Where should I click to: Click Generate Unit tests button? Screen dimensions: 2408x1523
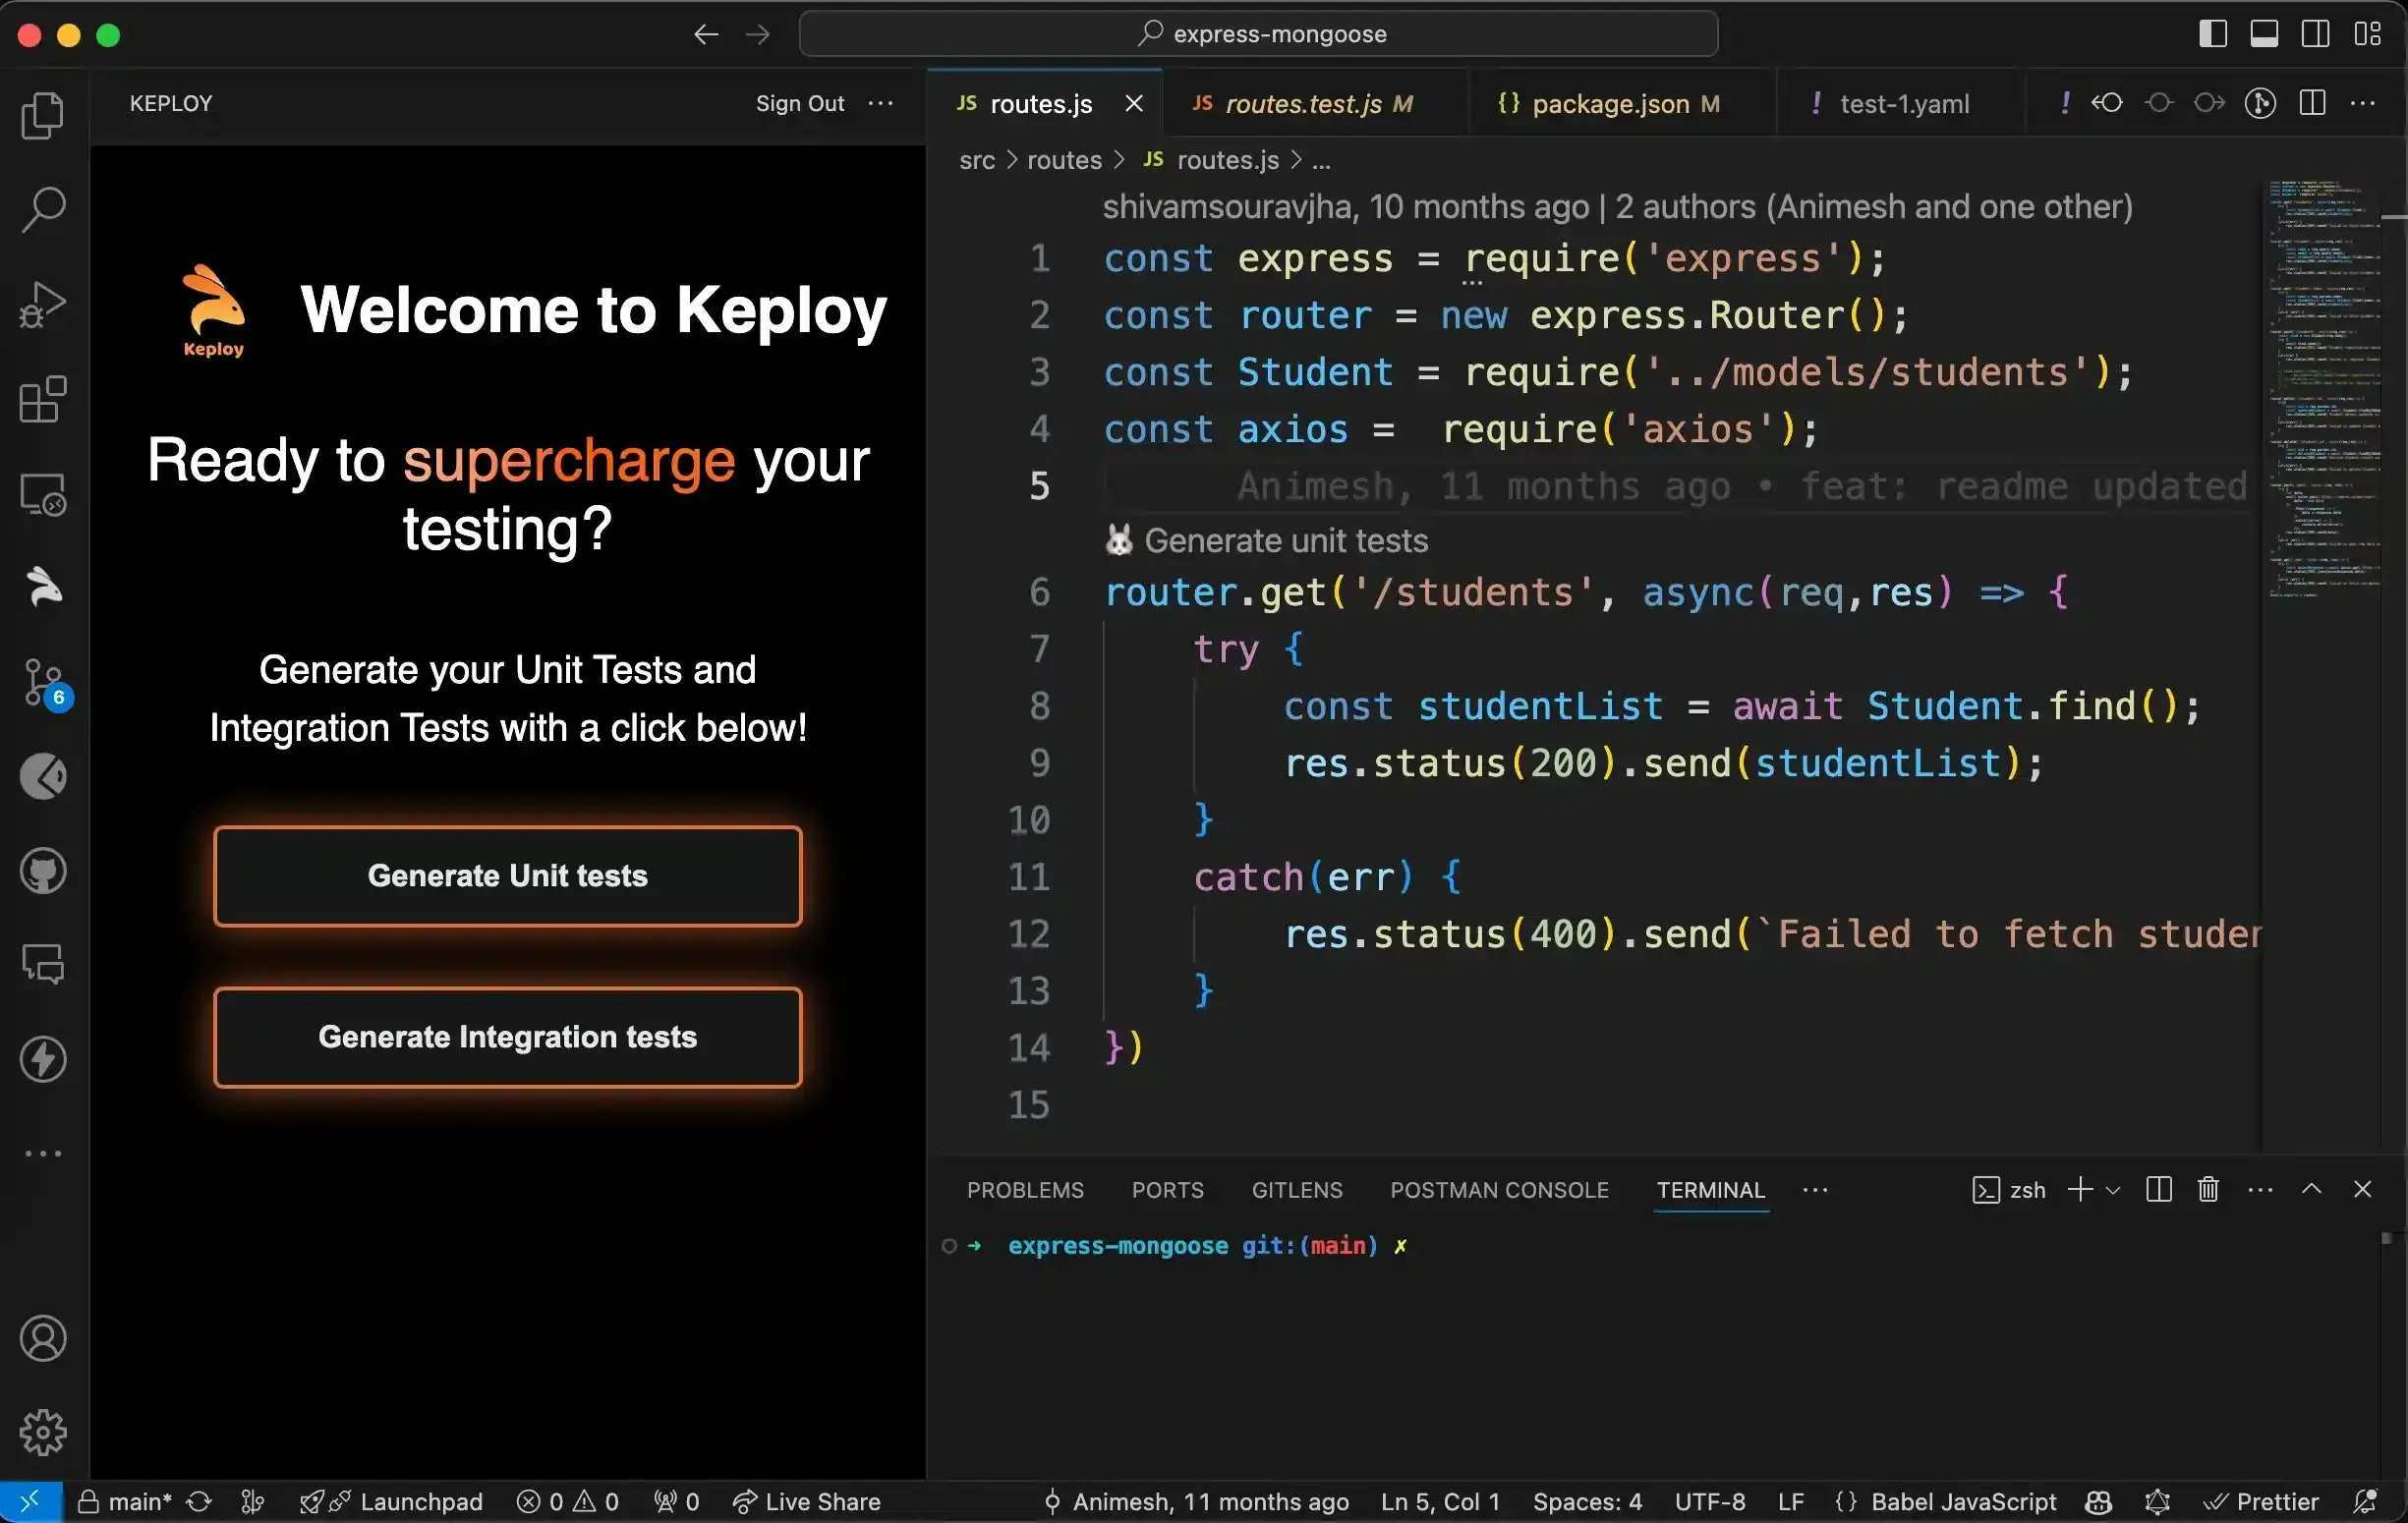(x=507, y=876)
